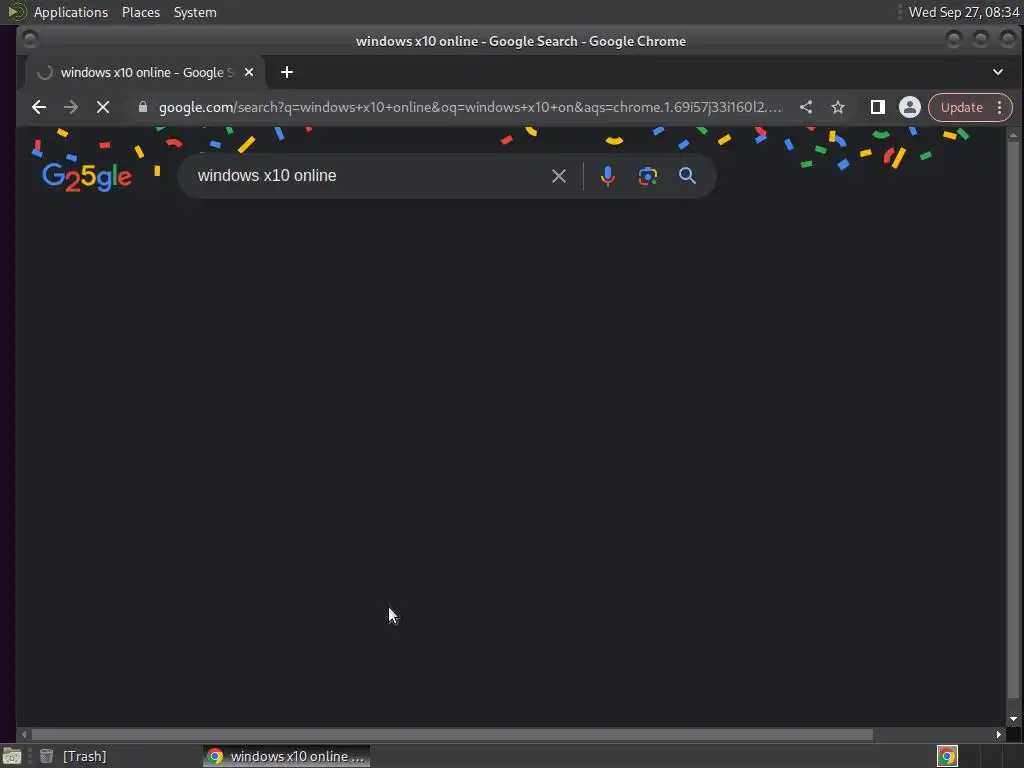Stop loading the page
The image size is (1024, 768).
coord(103,107)
